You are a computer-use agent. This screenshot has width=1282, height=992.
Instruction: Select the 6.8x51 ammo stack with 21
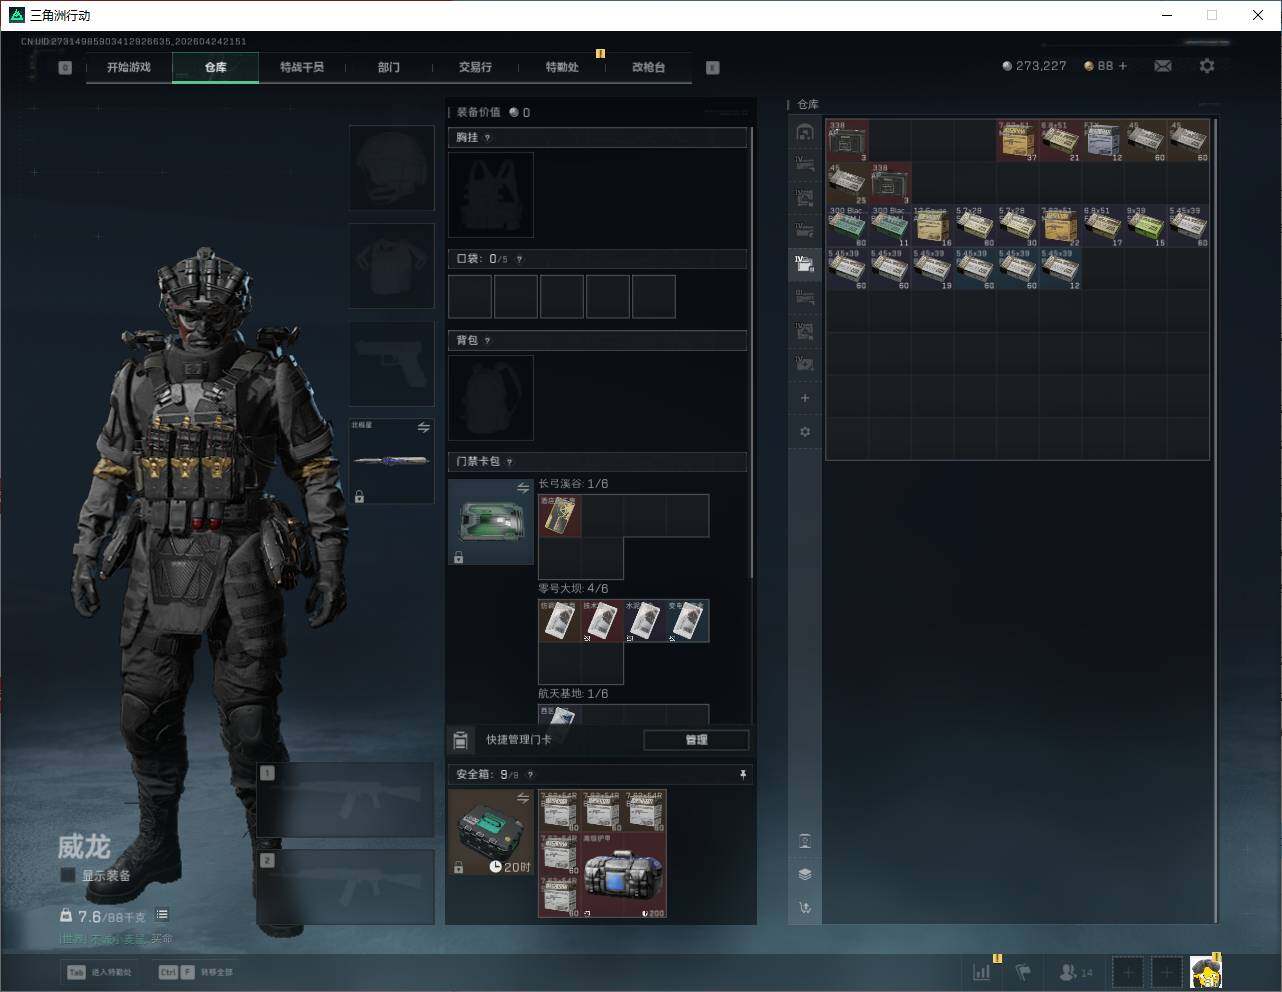(x=1061, y=141)
